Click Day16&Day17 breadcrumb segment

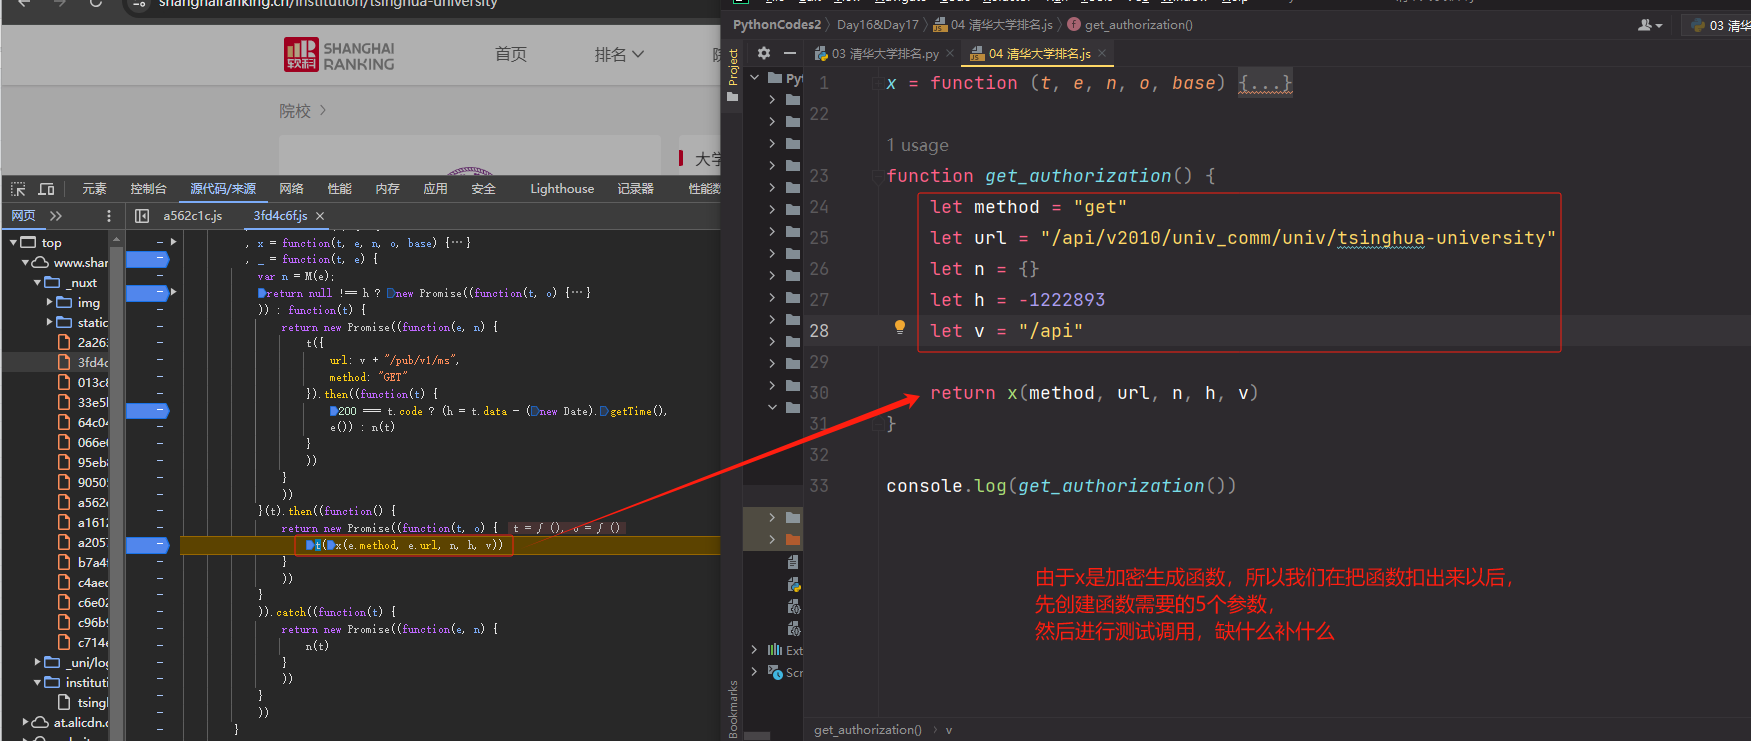click(x=877, y=25)
